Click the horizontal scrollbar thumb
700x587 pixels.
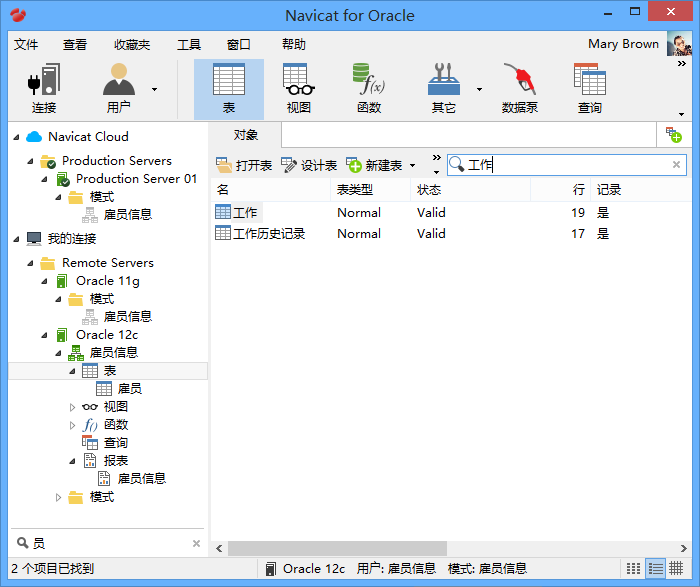tap(337, 548)
